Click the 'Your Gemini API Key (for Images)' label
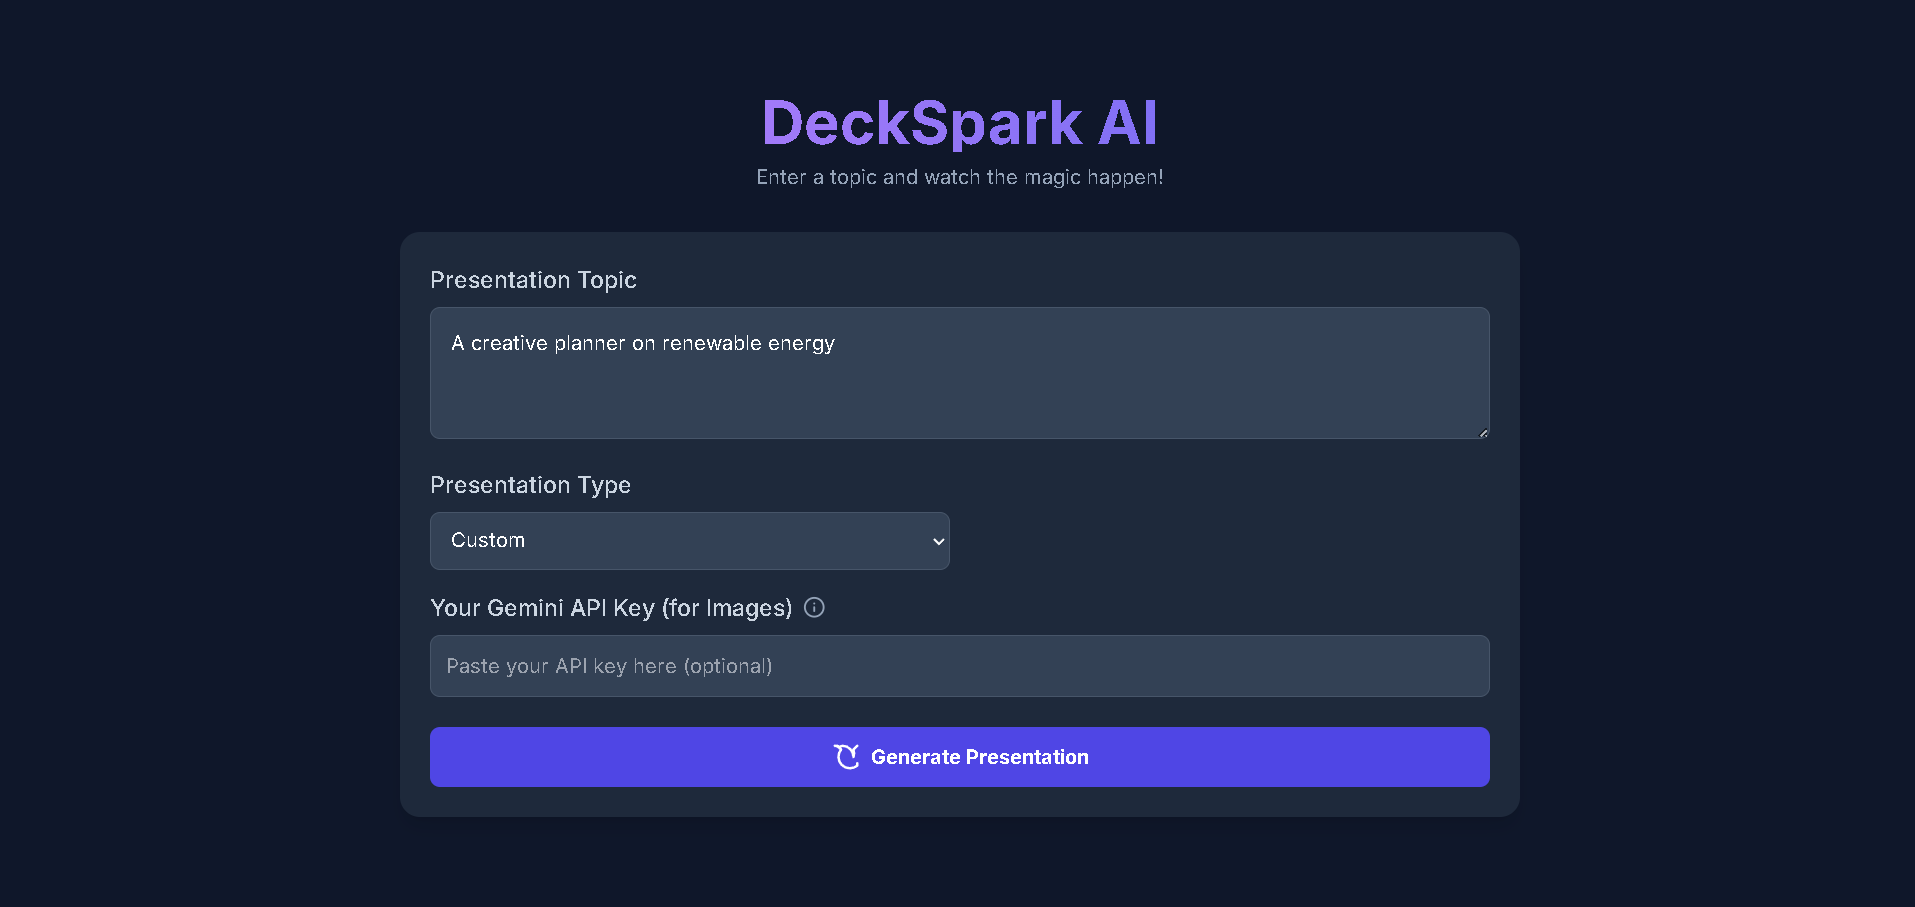1915x907 pixels. [611, 608]
